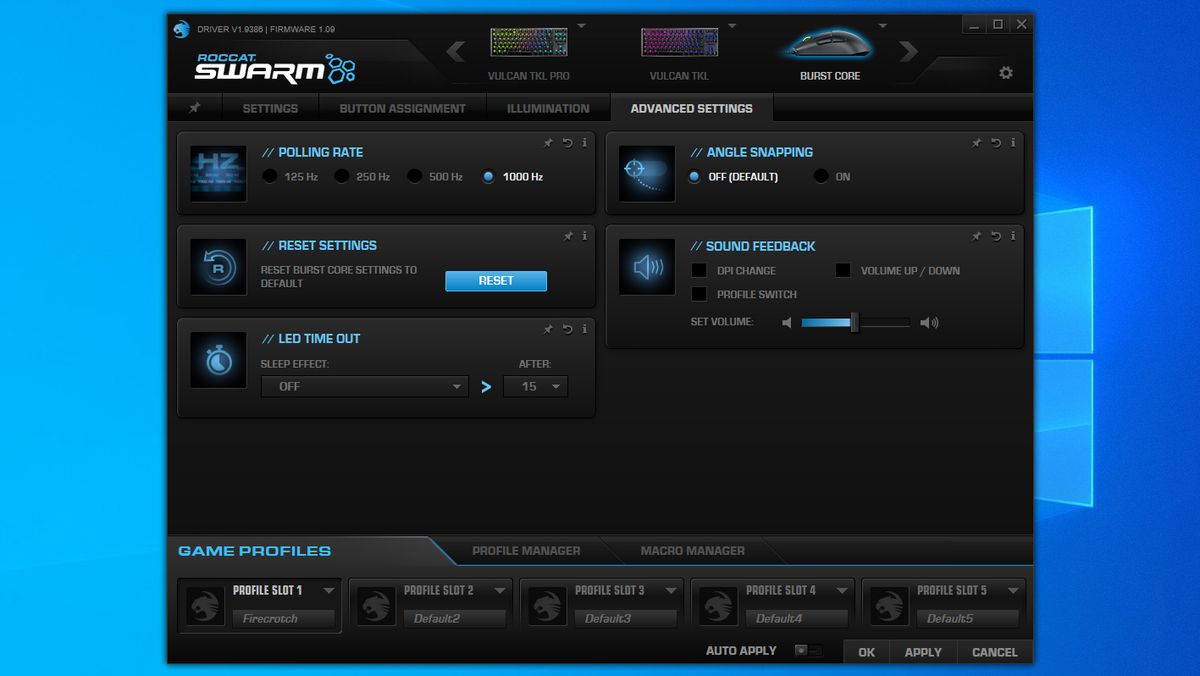Click the pin tab icon left of Settings
This screenshot has height=676, width=1200.
195,108
